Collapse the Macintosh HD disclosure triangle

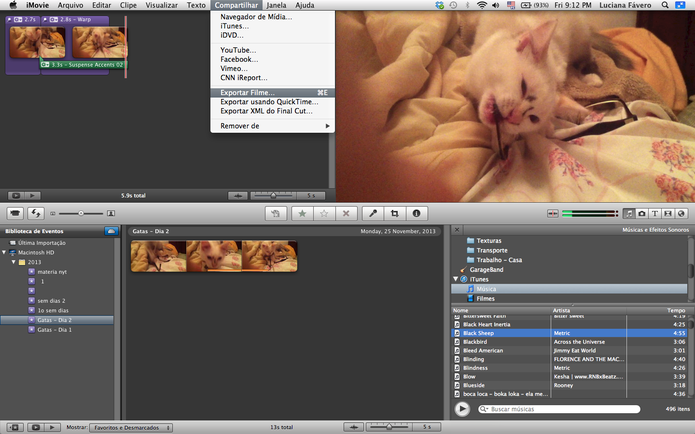(4, 252)
